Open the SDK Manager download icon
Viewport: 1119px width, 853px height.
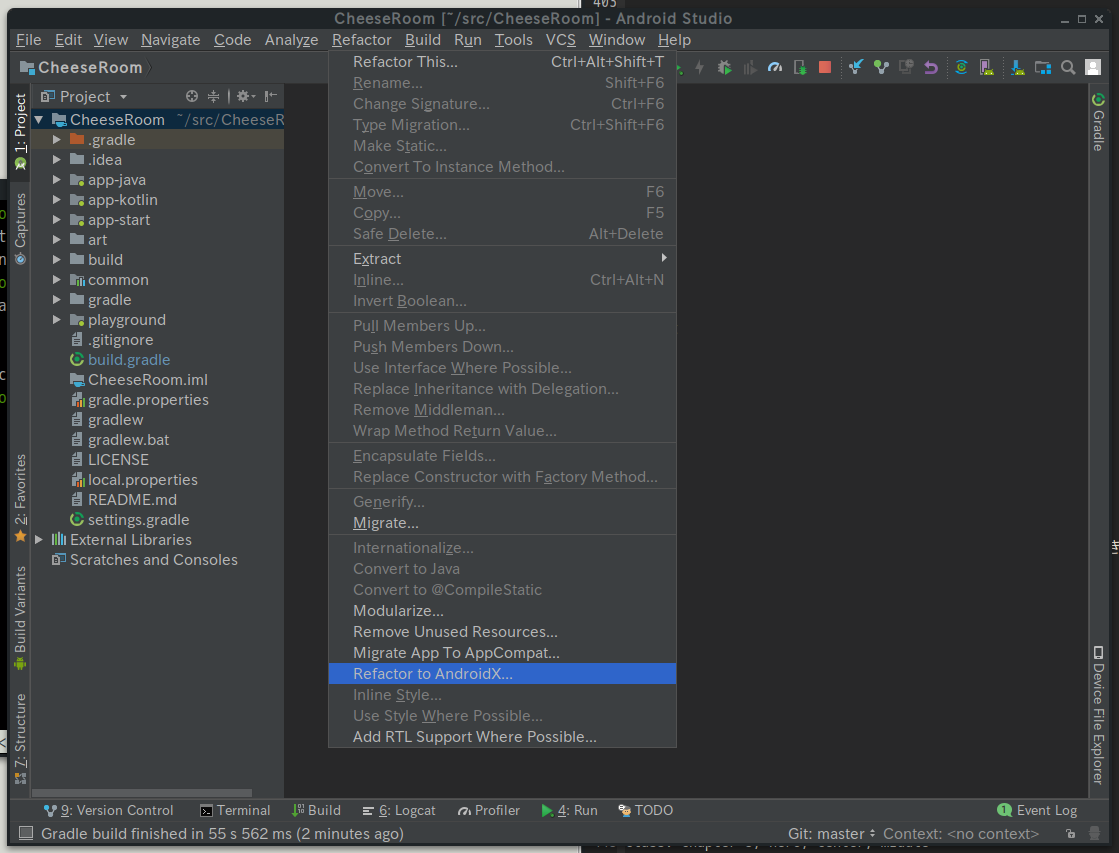click(x=1018, y=67)
